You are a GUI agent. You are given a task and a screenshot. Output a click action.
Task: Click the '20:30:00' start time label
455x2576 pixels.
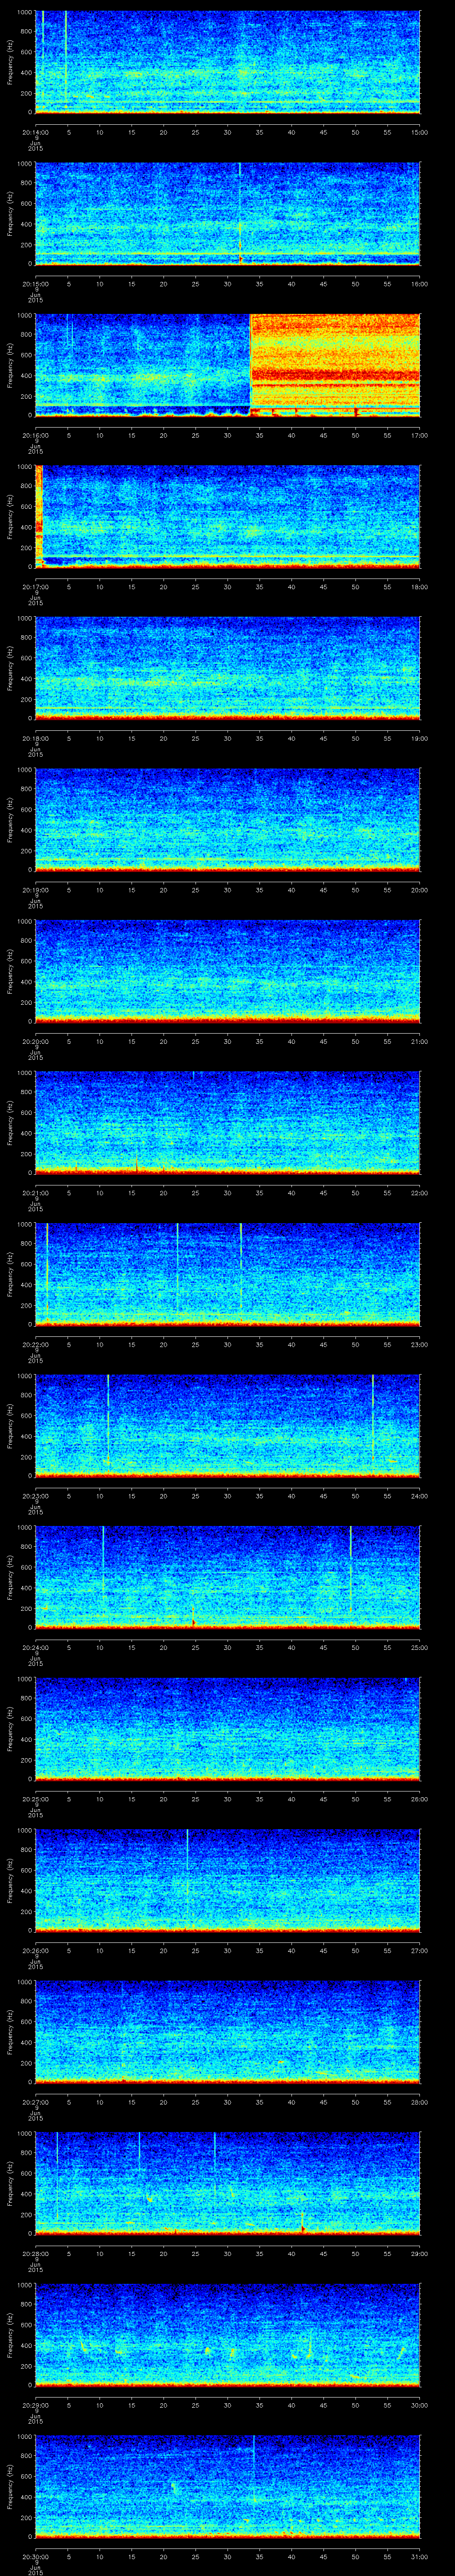click(x=35, y=2556)
